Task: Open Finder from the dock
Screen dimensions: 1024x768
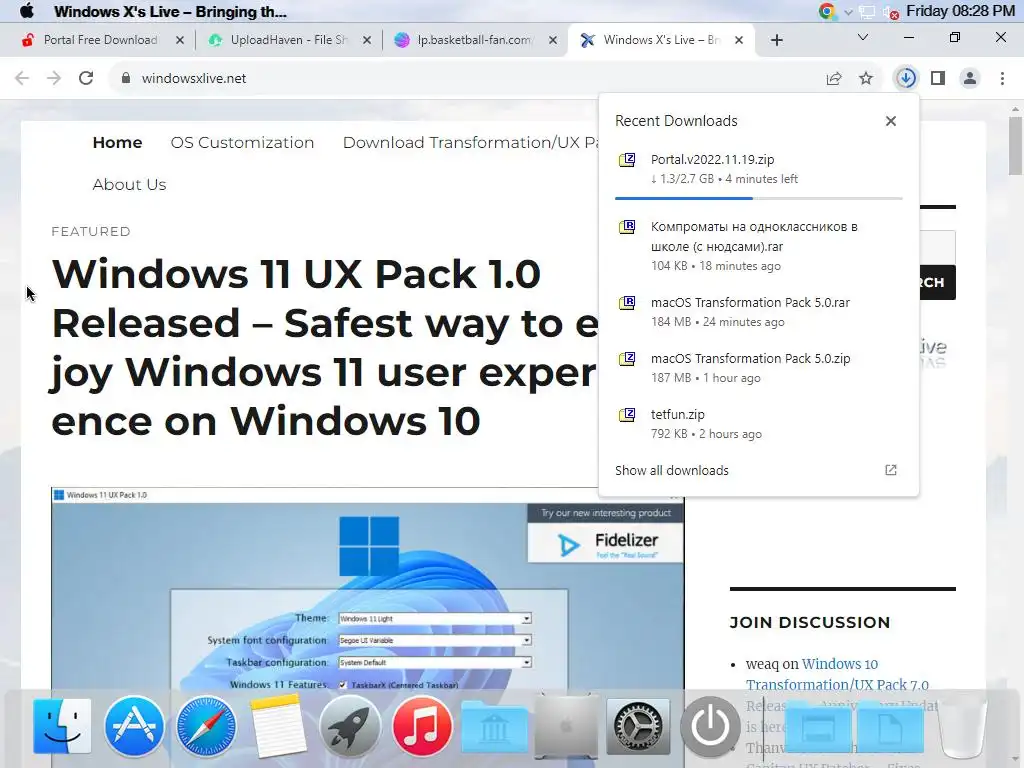Action: [x=62, y=726]
